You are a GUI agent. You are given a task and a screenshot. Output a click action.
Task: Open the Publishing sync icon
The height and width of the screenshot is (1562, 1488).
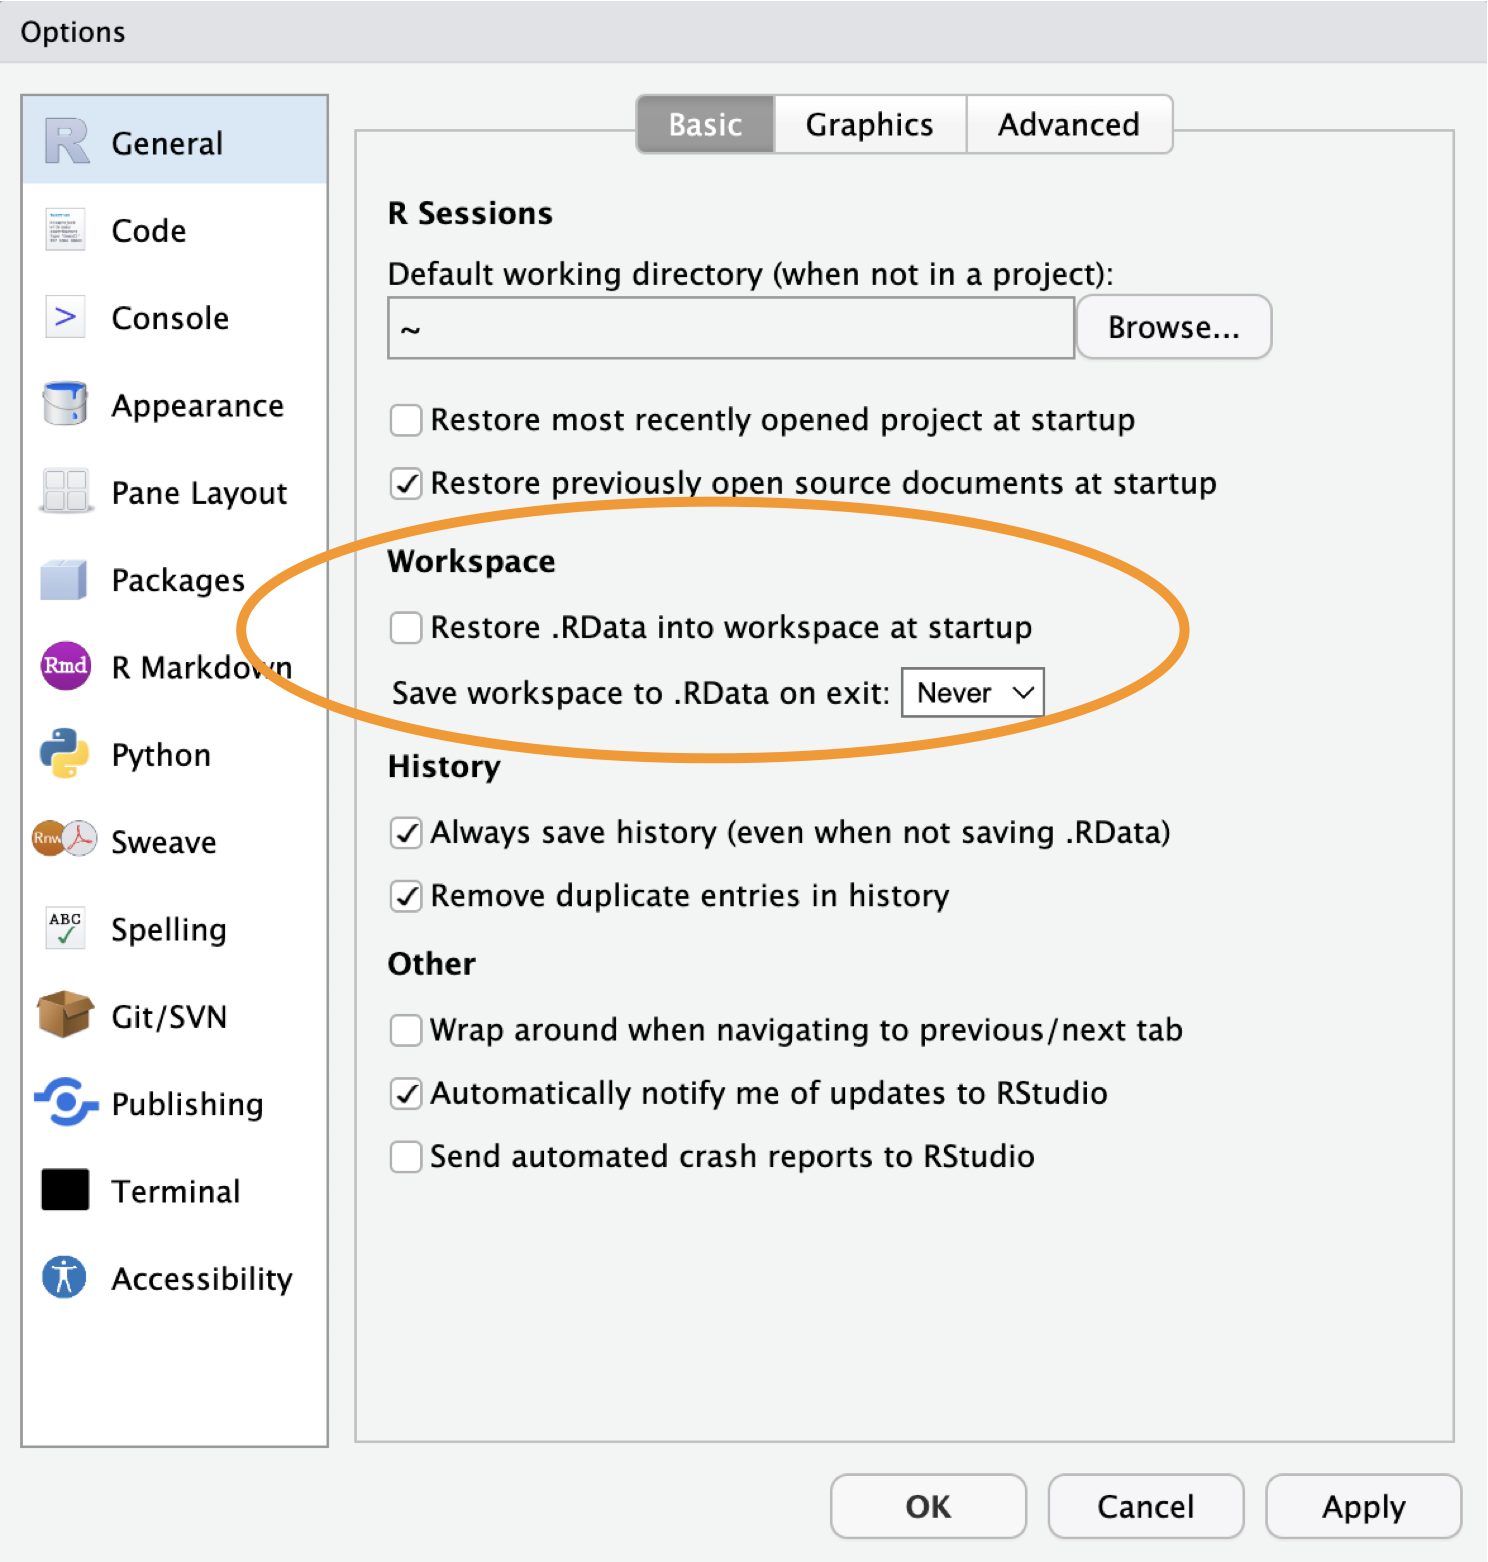65,1103
